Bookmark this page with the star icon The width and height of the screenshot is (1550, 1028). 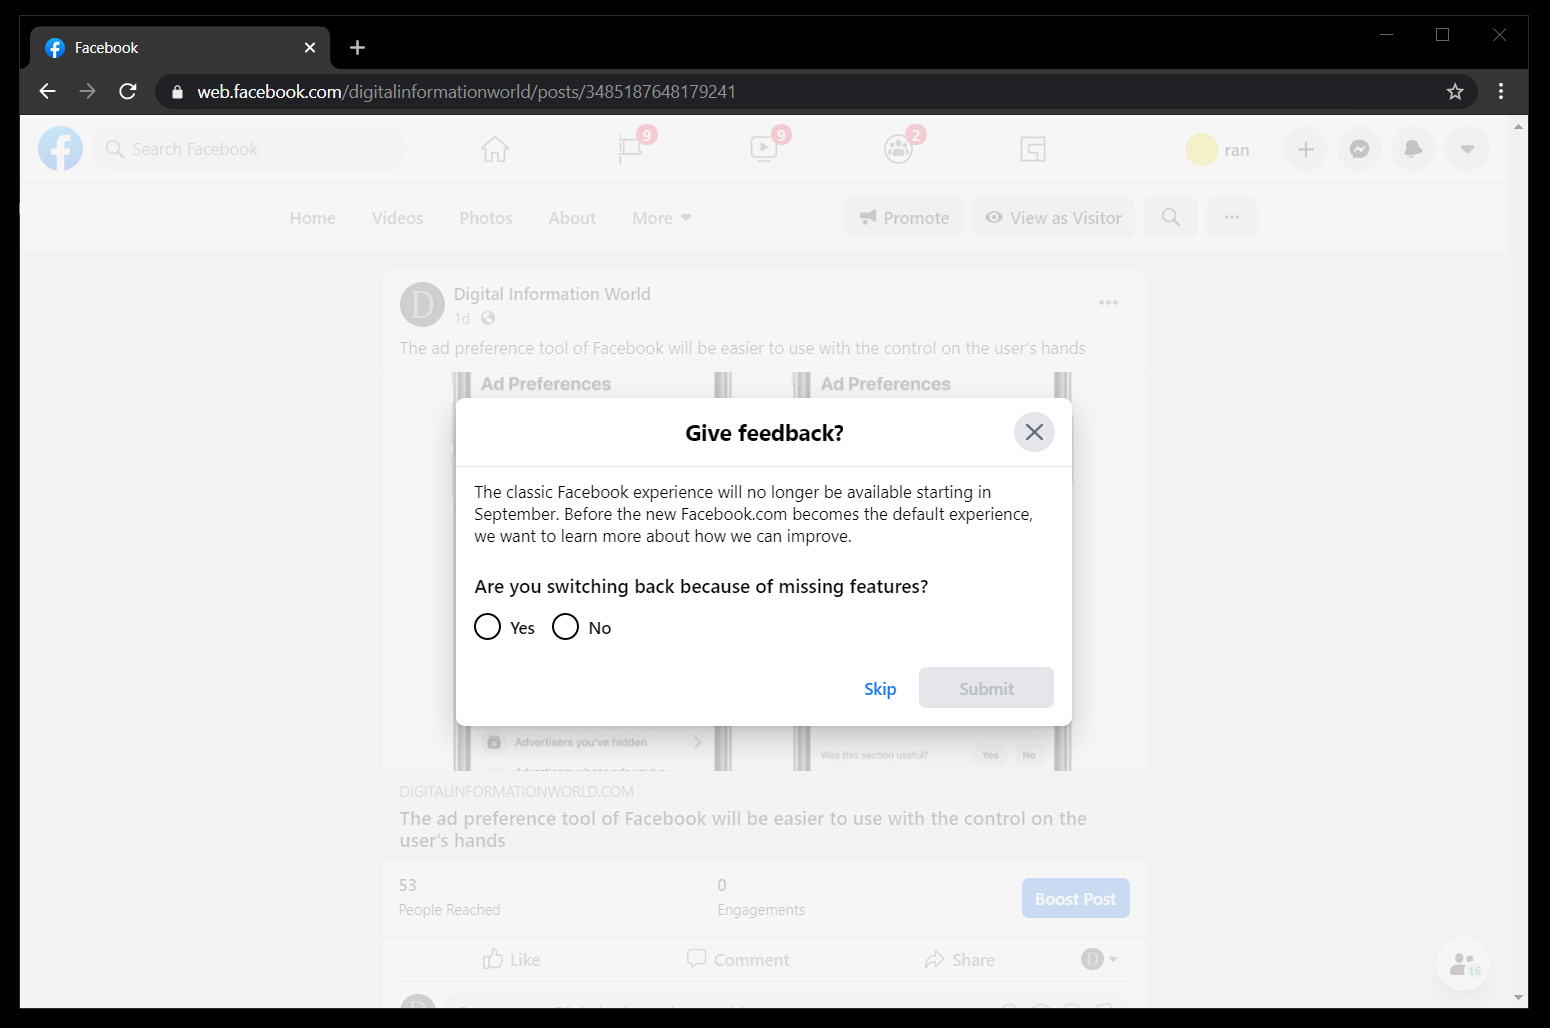[1455, 91]
